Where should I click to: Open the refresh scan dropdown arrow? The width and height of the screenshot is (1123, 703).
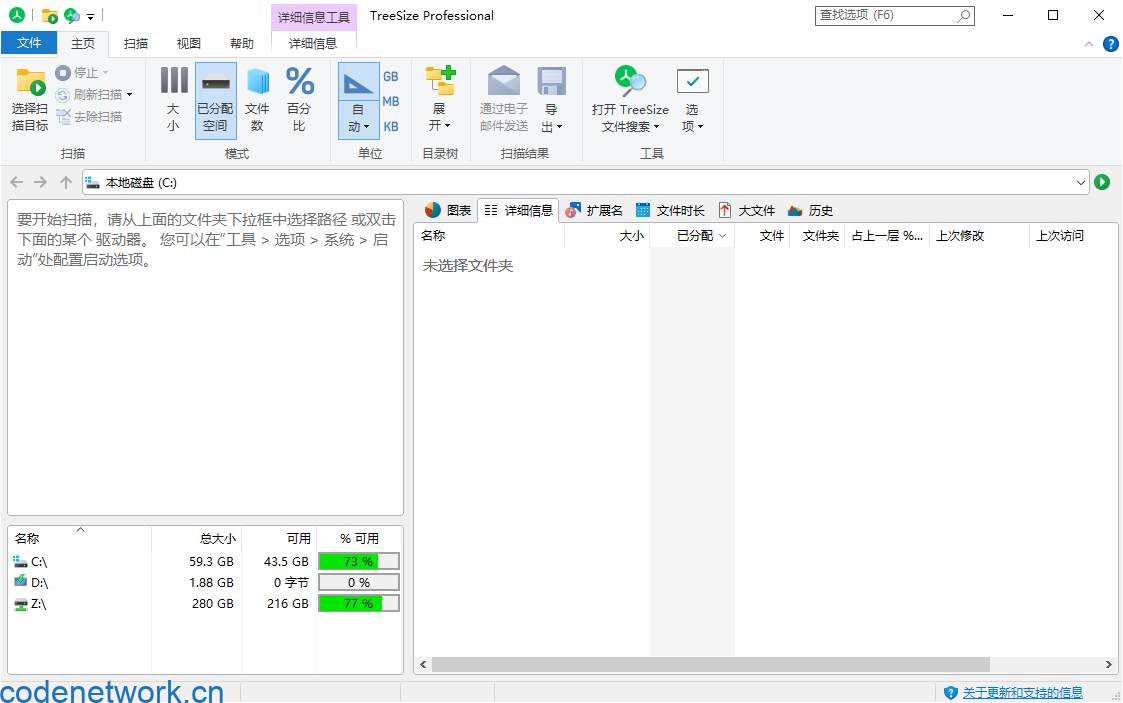coord(130,95)
